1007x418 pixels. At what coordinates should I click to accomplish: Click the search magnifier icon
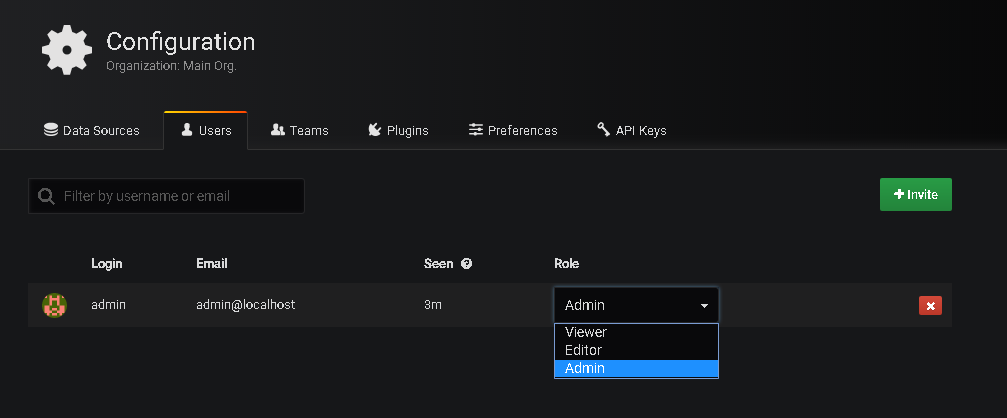pyautogui.click(x=46, y=196)
